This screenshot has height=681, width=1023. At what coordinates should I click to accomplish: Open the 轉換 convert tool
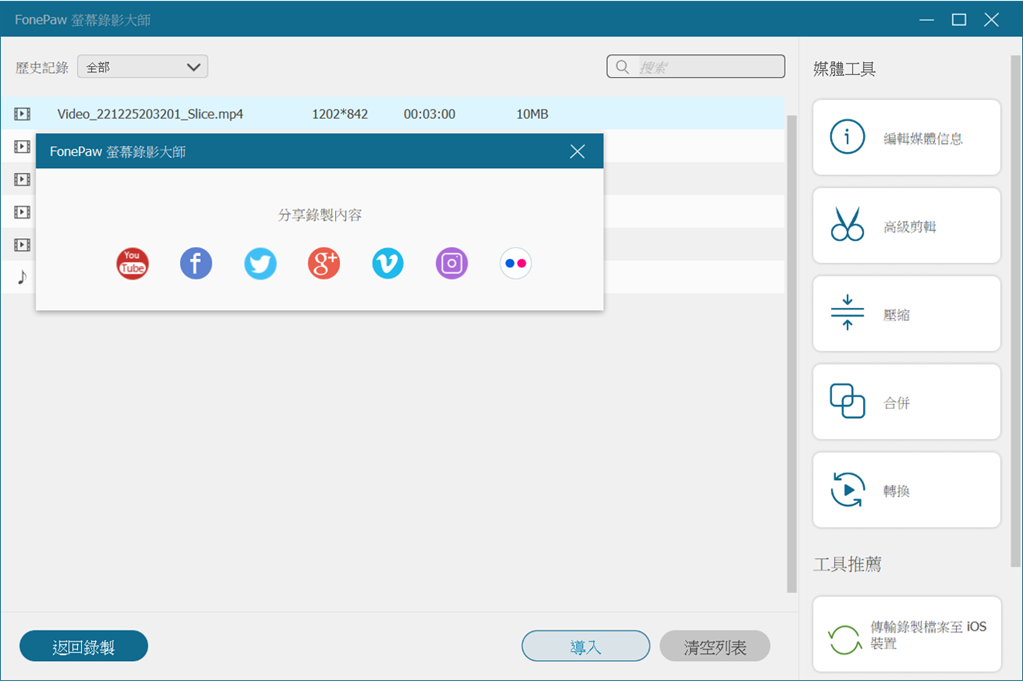click(906, 490)
